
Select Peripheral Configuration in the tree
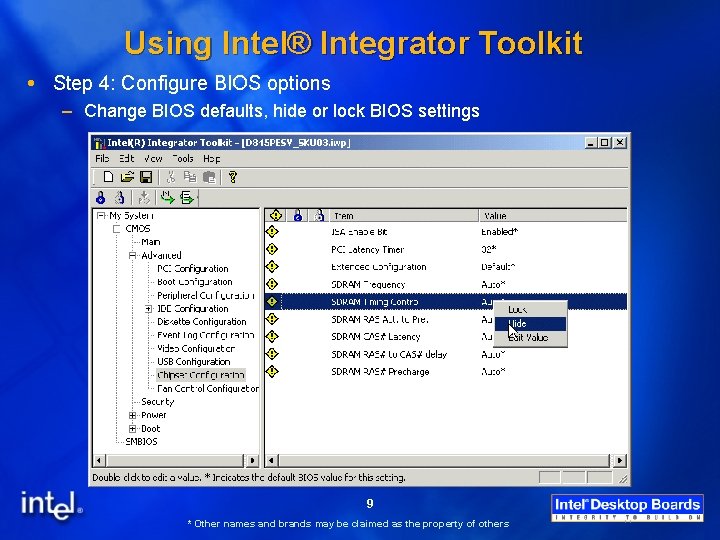pyautogui.click(x=206, y=295)
